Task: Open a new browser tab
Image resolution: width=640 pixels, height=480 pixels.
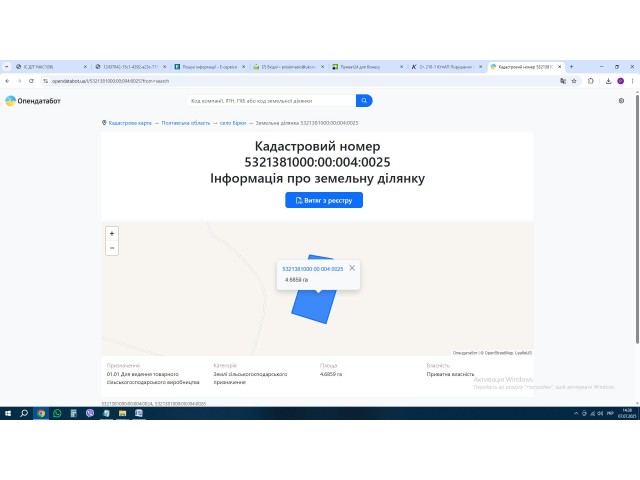Action: coord(571,67)
